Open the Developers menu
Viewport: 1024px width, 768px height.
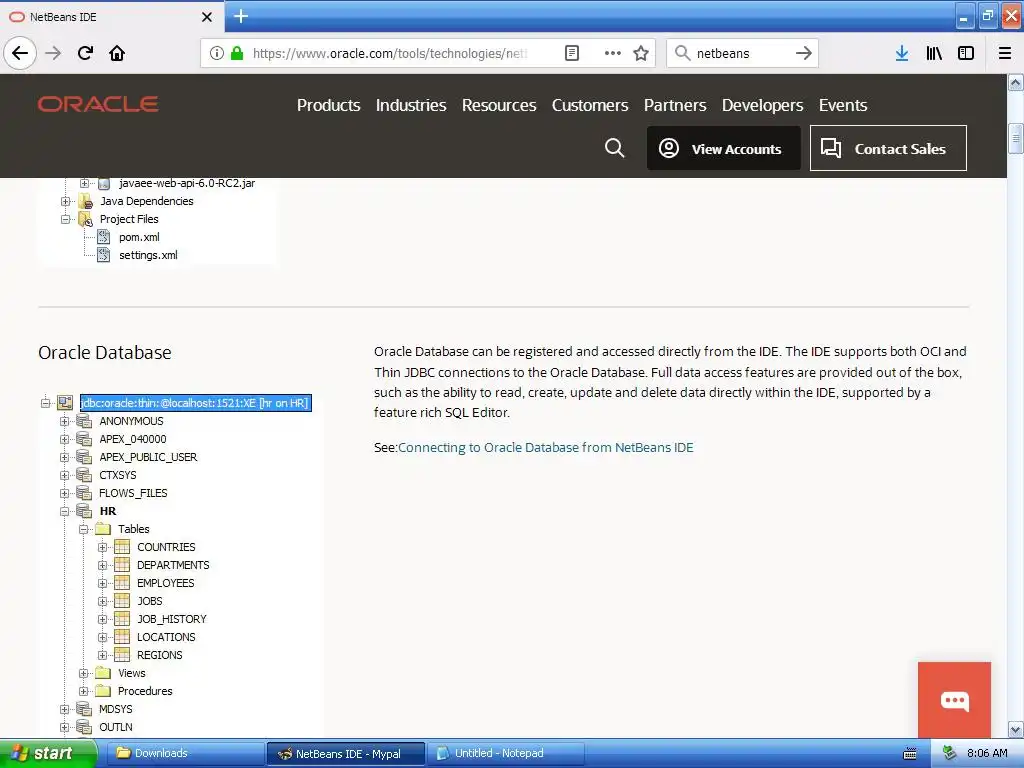[762, 105]
